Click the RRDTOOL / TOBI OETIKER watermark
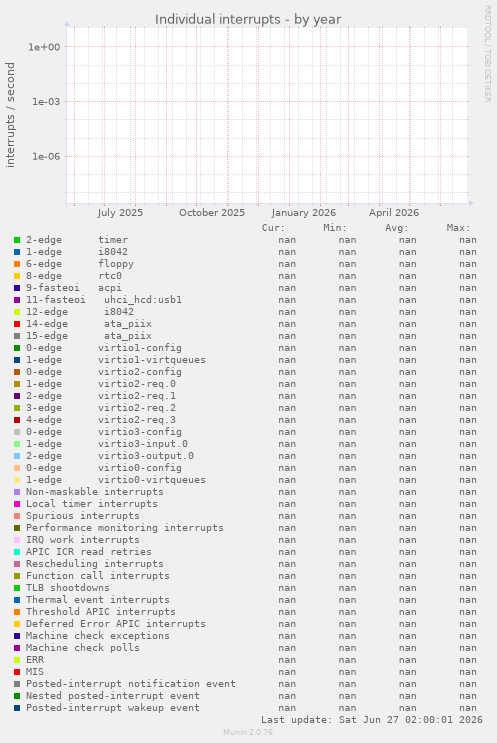This screenshot has width=497, height=743. (487, 54)
